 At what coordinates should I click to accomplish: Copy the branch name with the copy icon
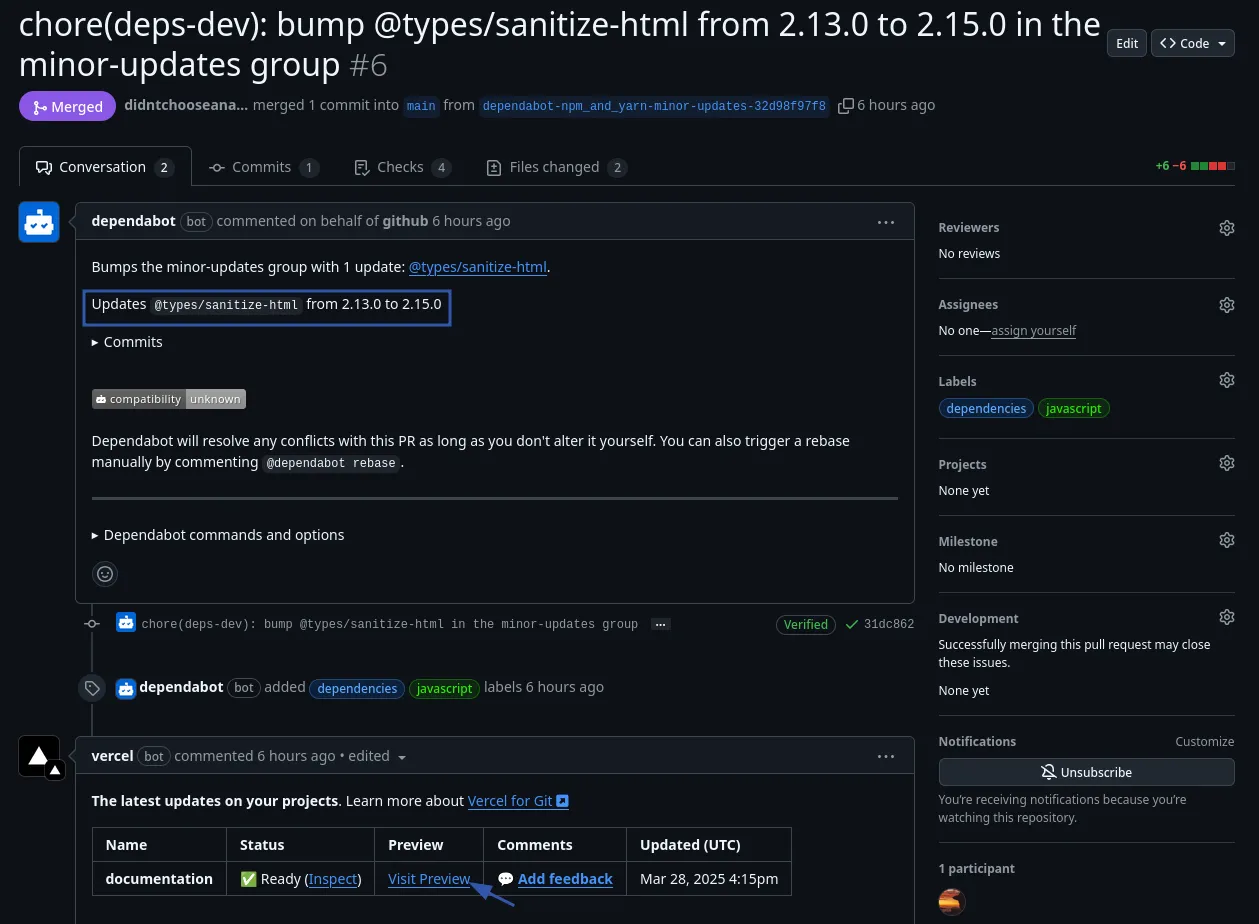tap(845, 106)
